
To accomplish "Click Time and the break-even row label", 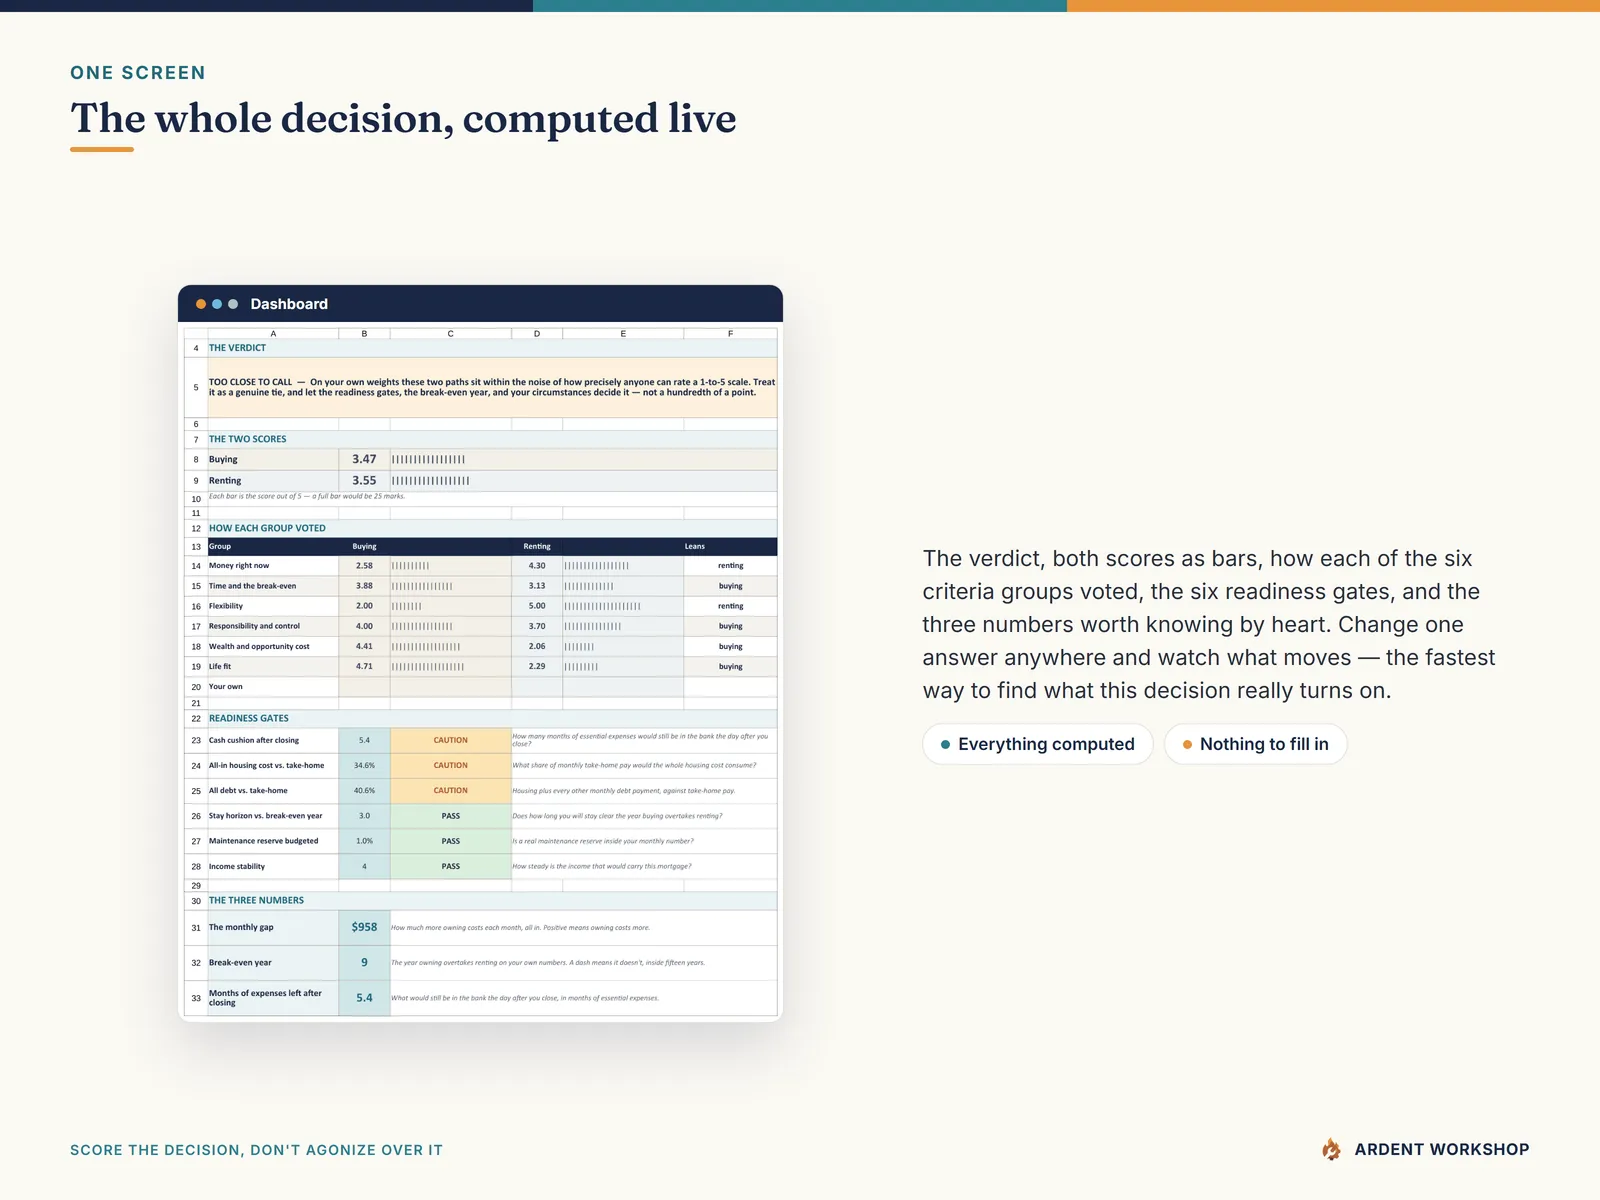I will click(252, 586).
